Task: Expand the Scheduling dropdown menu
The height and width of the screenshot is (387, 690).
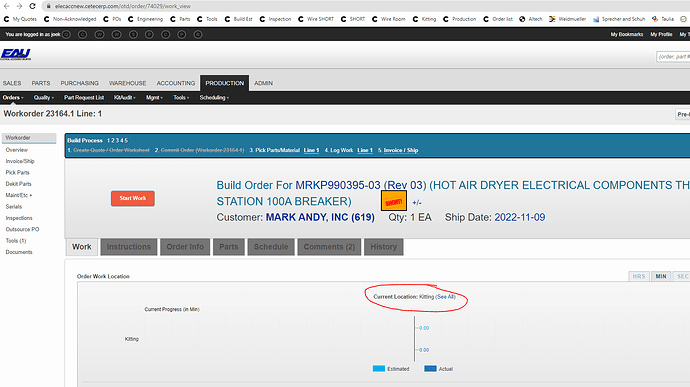Action: click(x=214, y=98)
